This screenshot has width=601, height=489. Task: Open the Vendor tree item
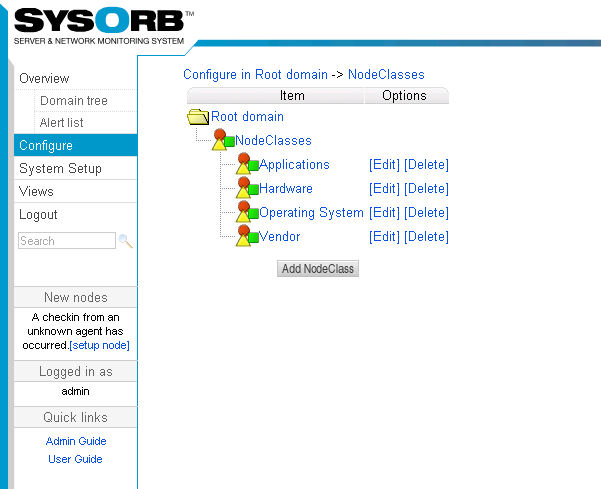279,236
